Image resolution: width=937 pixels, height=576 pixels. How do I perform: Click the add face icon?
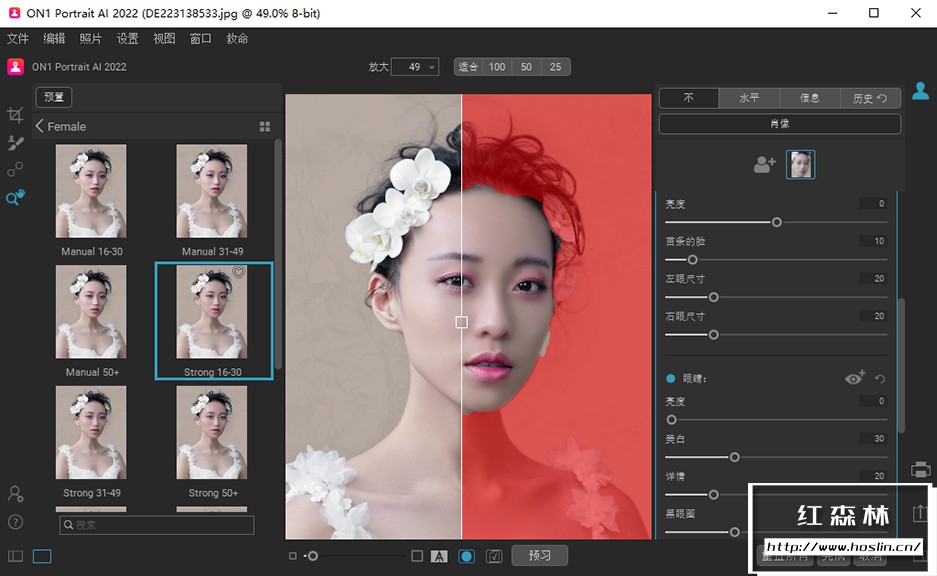764,165
